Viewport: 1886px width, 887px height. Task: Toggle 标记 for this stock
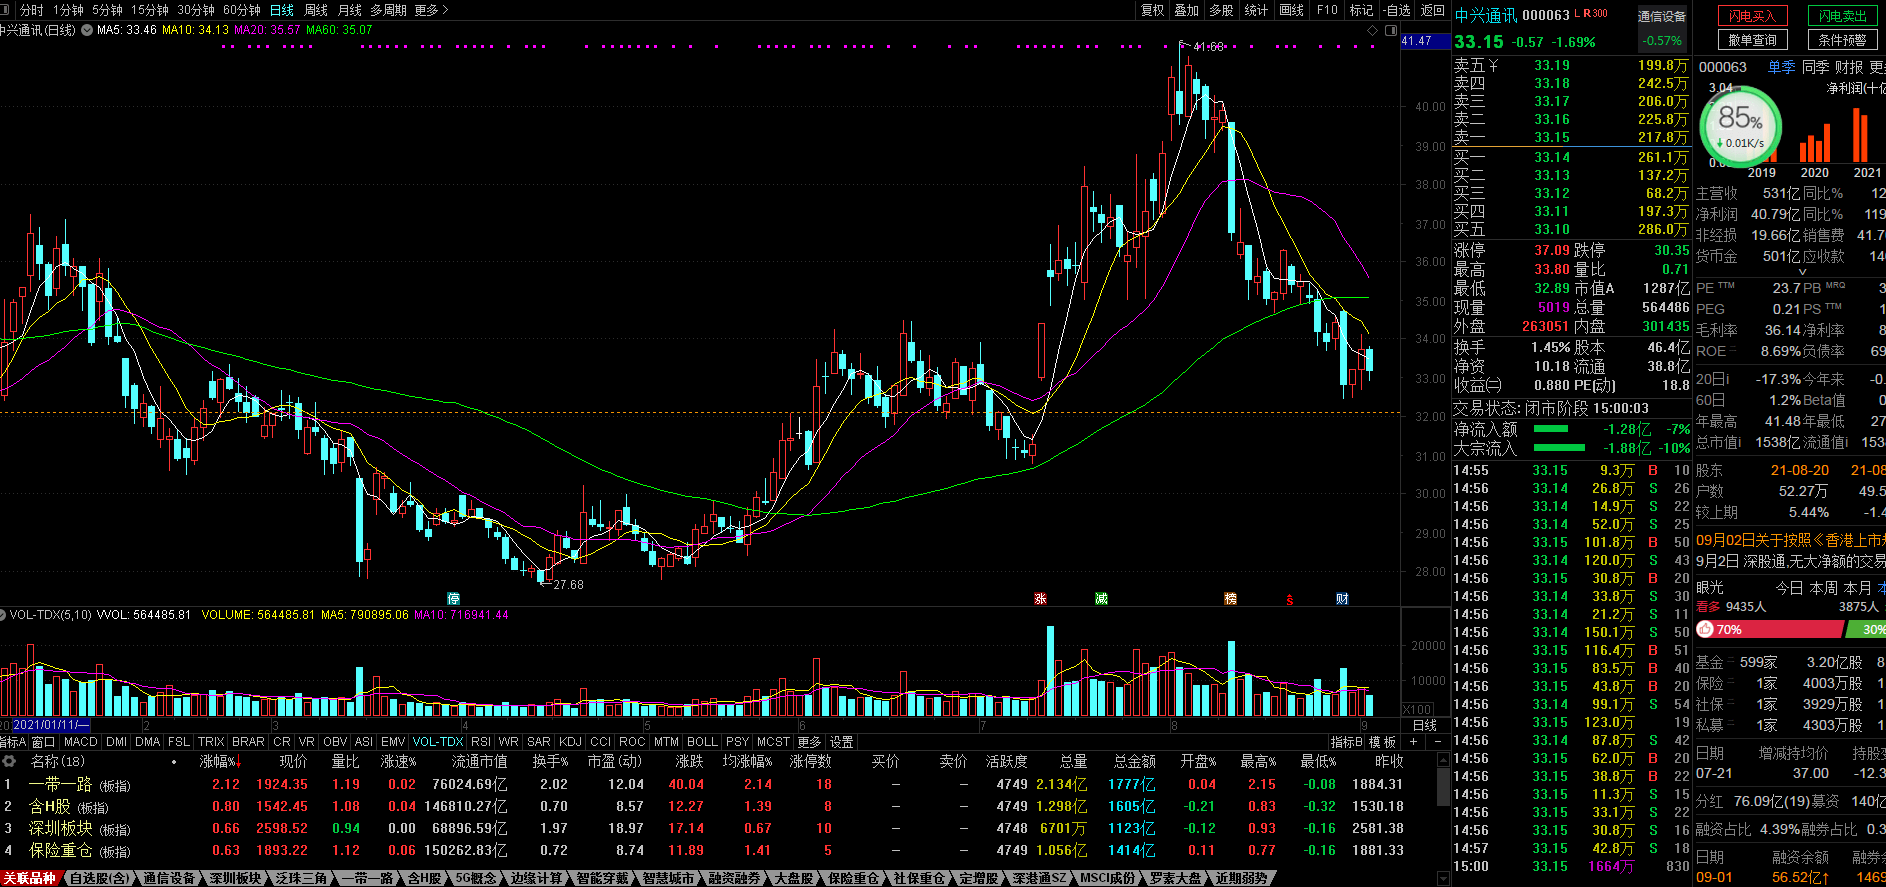(x=1361, y=10)
